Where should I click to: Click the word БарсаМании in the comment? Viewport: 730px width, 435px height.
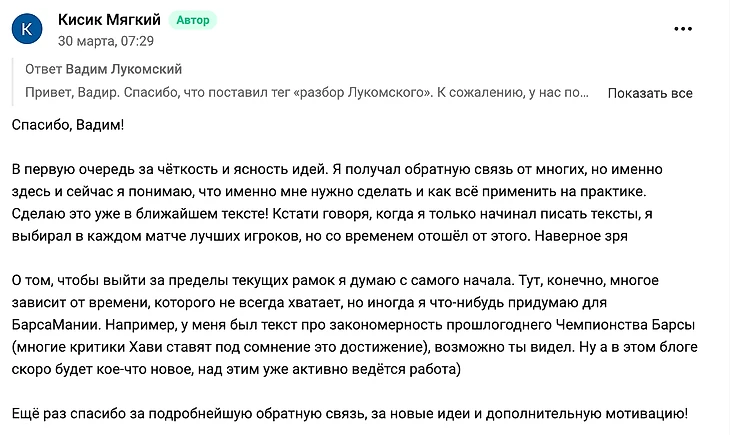(56, 325)
